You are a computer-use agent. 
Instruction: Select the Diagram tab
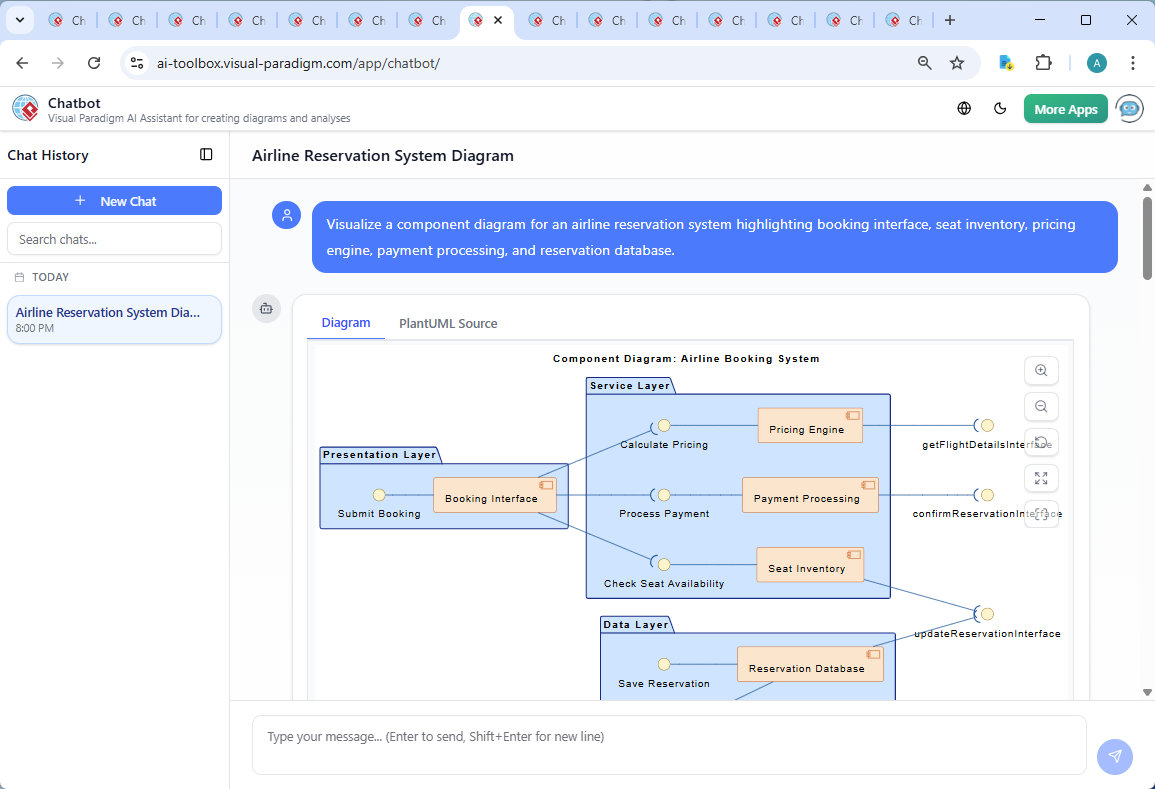click(x=346, y=323)
